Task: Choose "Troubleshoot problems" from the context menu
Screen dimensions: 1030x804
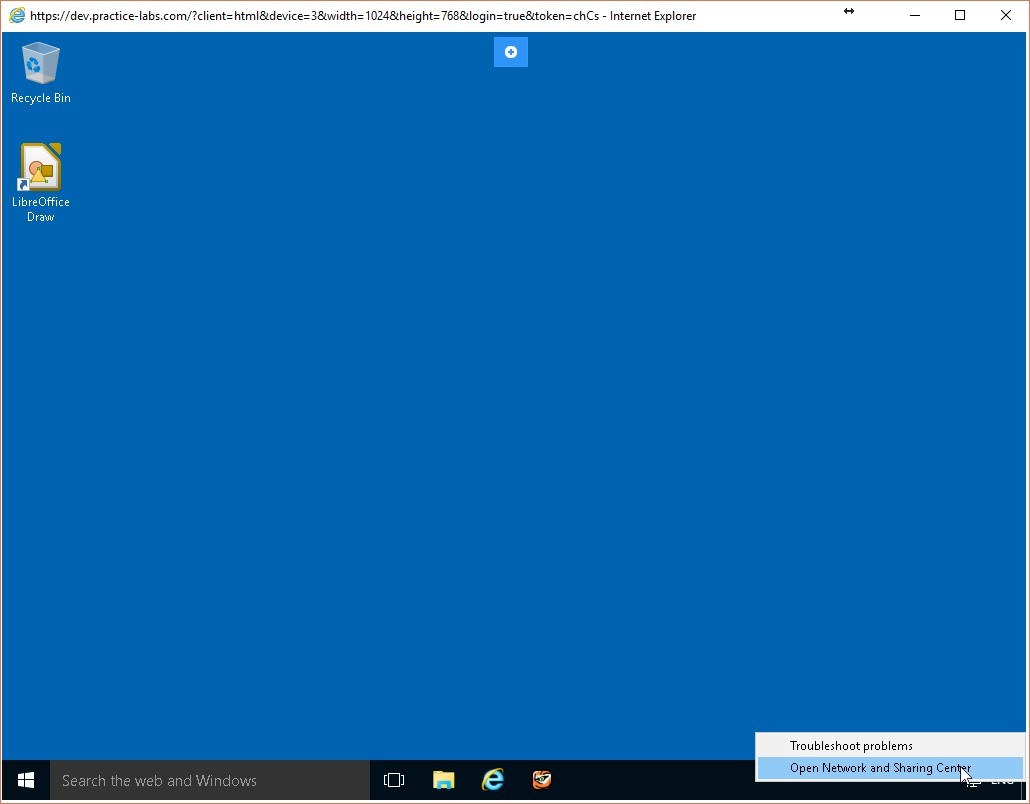Action: click(x=851, y=745)
